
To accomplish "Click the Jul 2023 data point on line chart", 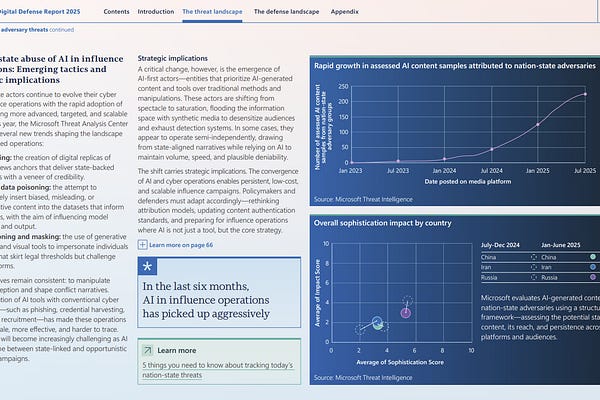I will 398,161.
